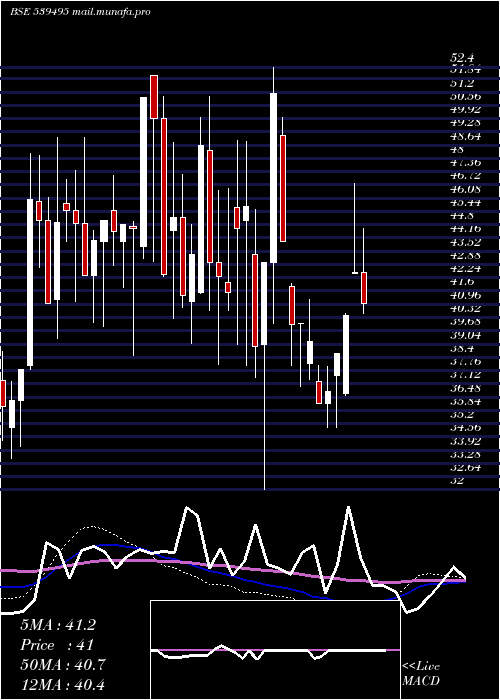Click the 12MA : 40.4 readout
The image size is (500, 700).
pyautogui.click(x=62, y=684)
